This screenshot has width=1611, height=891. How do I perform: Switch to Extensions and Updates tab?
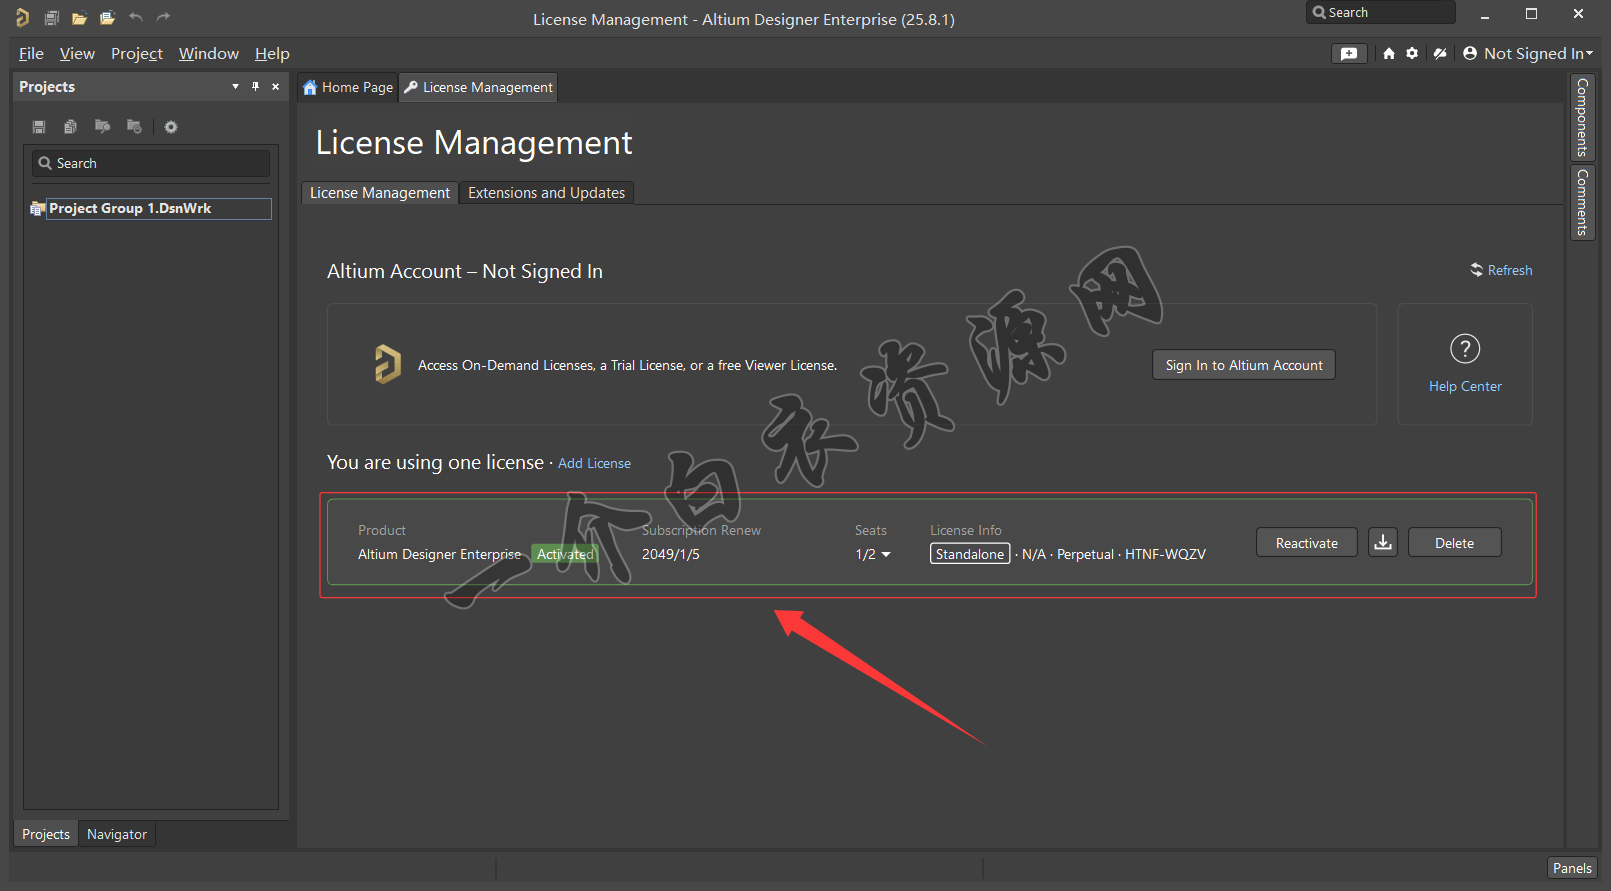click(x=546, y=193)
